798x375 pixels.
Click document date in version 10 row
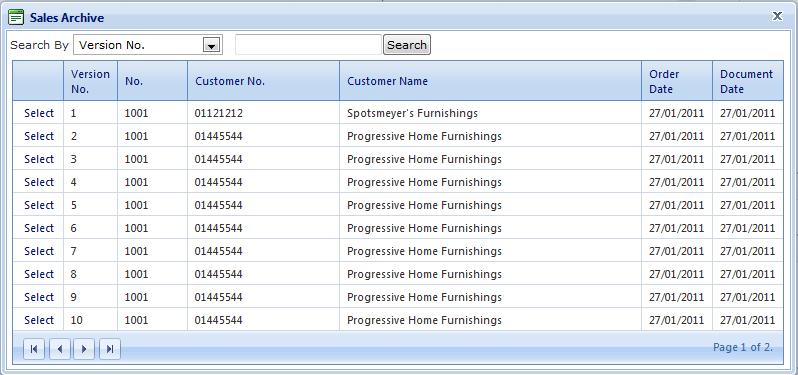[747, 320]
